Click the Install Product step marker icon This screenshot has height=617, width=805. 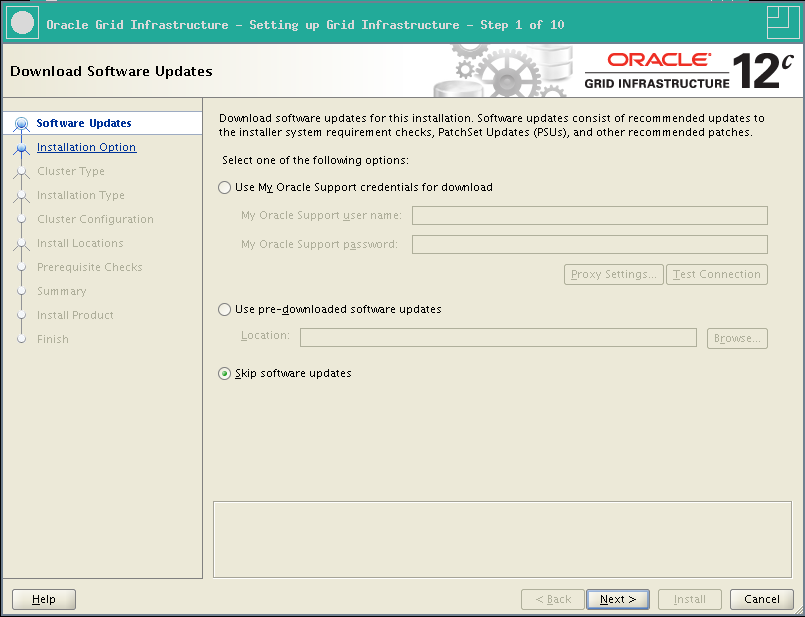(22, 315)
